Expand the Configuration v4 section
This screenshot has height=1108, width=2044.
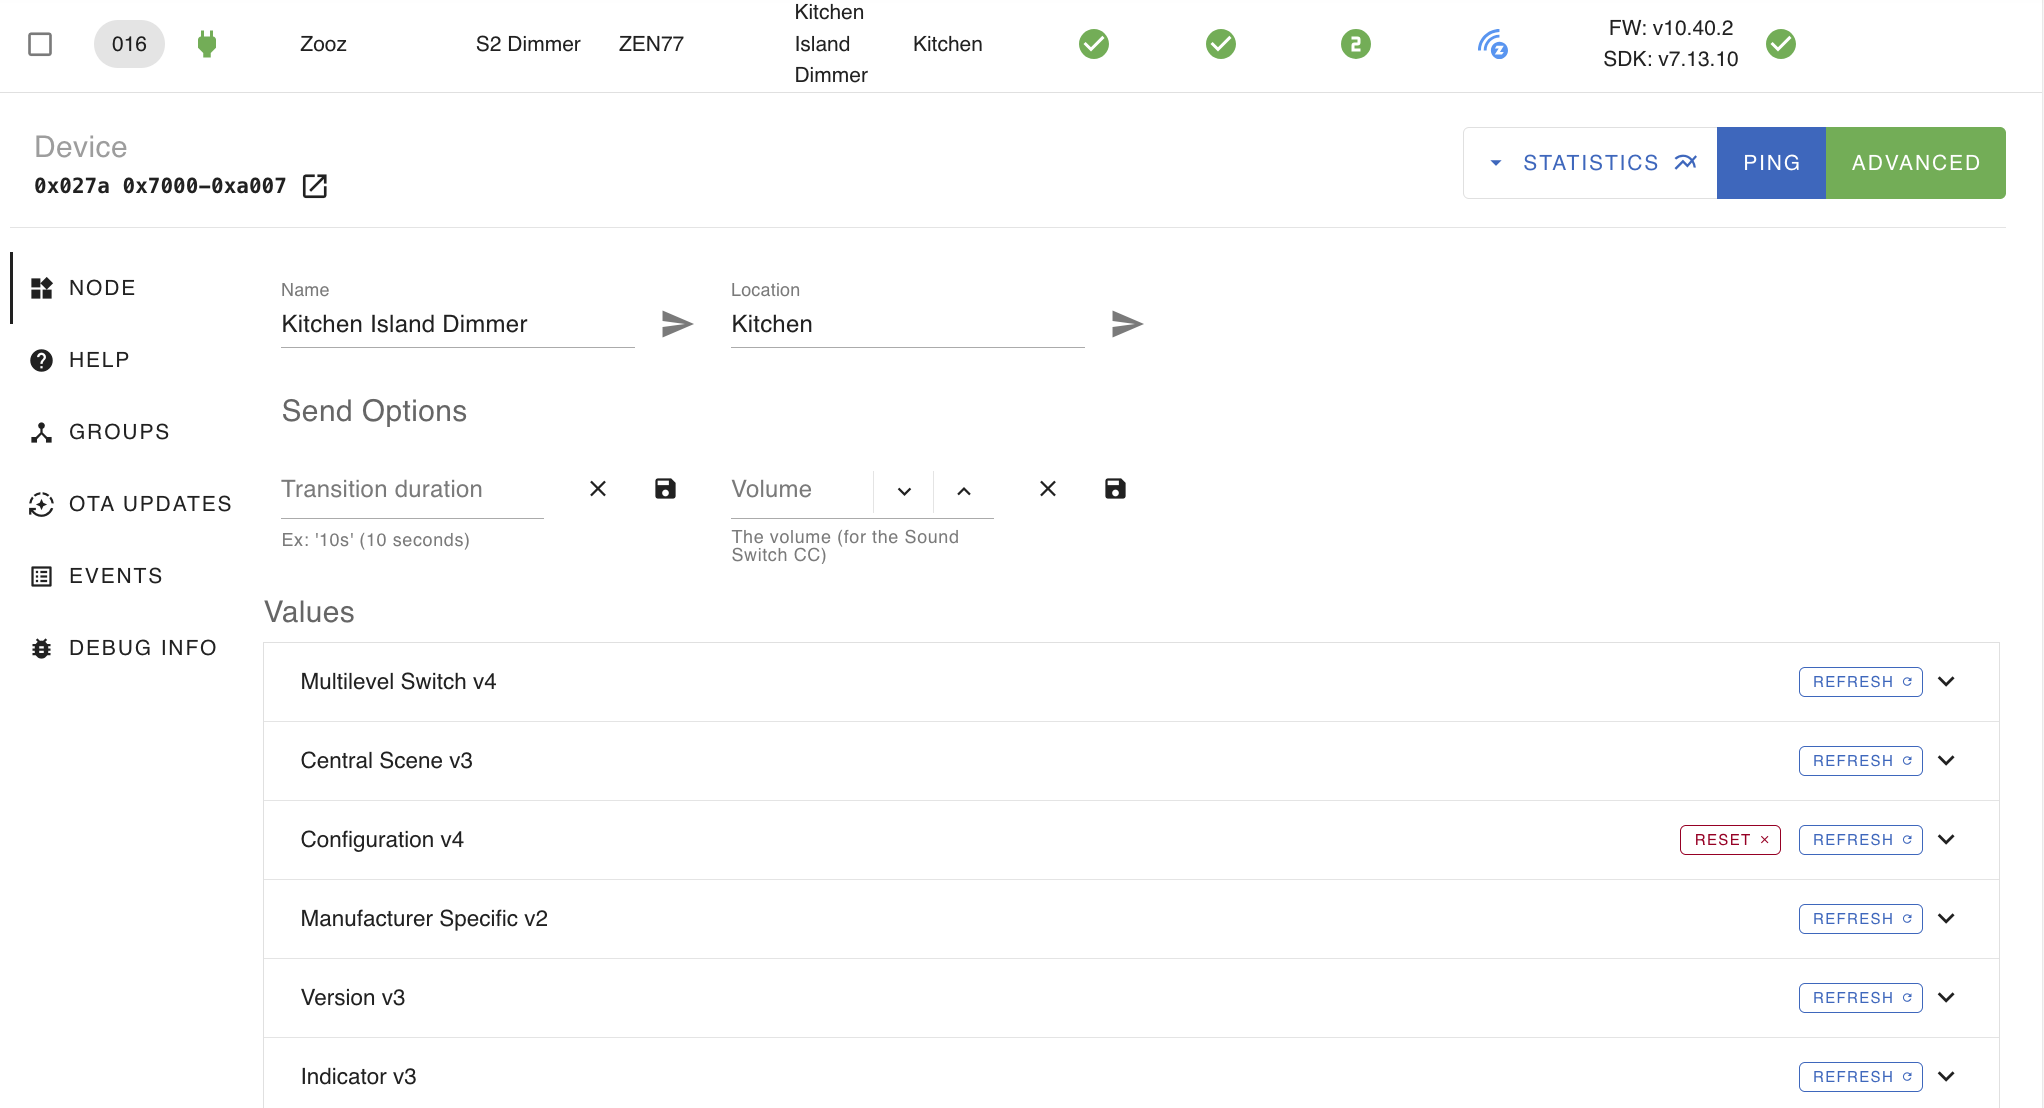[x=1946, y=840]
